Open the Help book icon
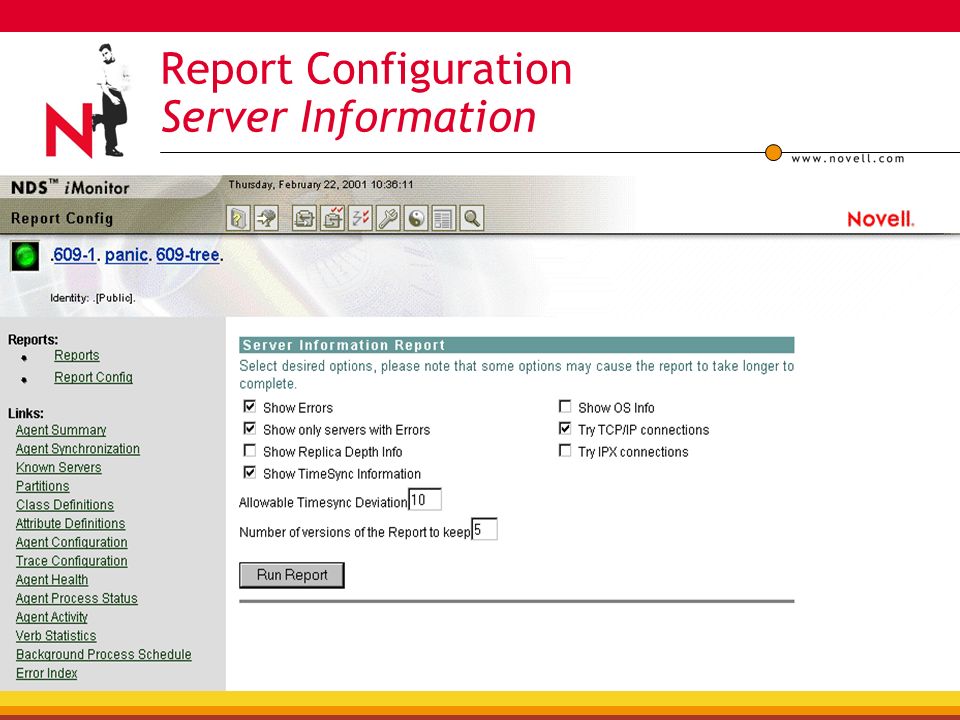Image resolution: width=960 pixels, height=720 pixels. pos(238,218)
